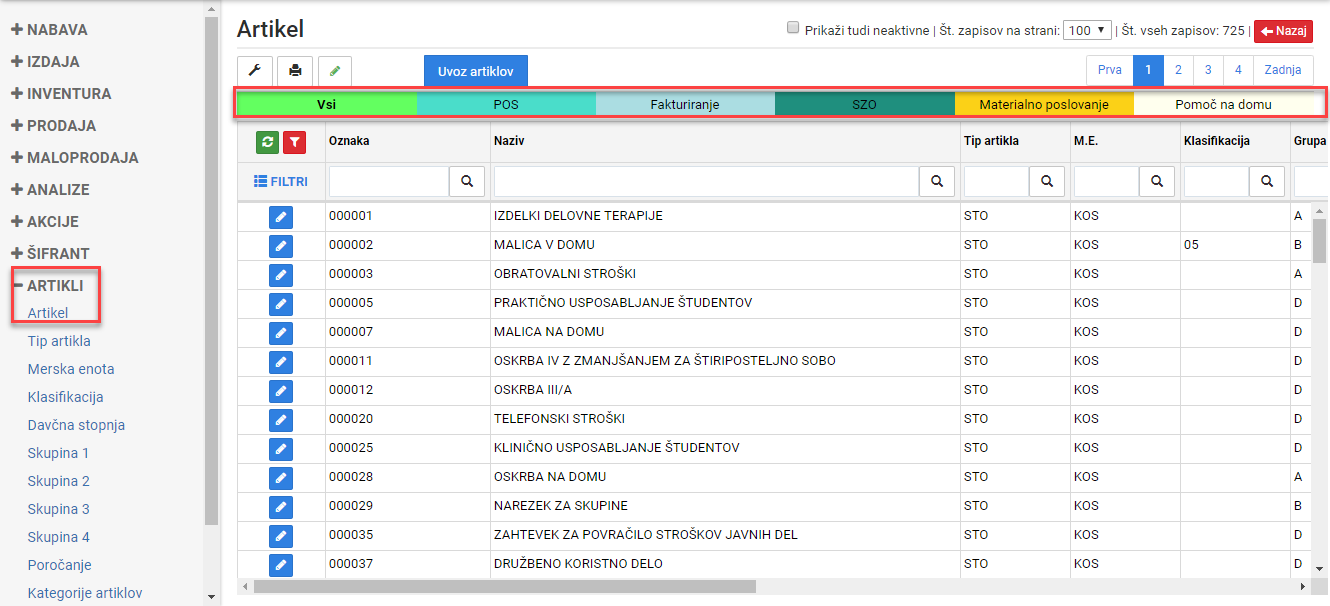Open records per page dropdown
This screenshot has width=1330, height=606.
pyautogui.click(x=1087, y=30)
